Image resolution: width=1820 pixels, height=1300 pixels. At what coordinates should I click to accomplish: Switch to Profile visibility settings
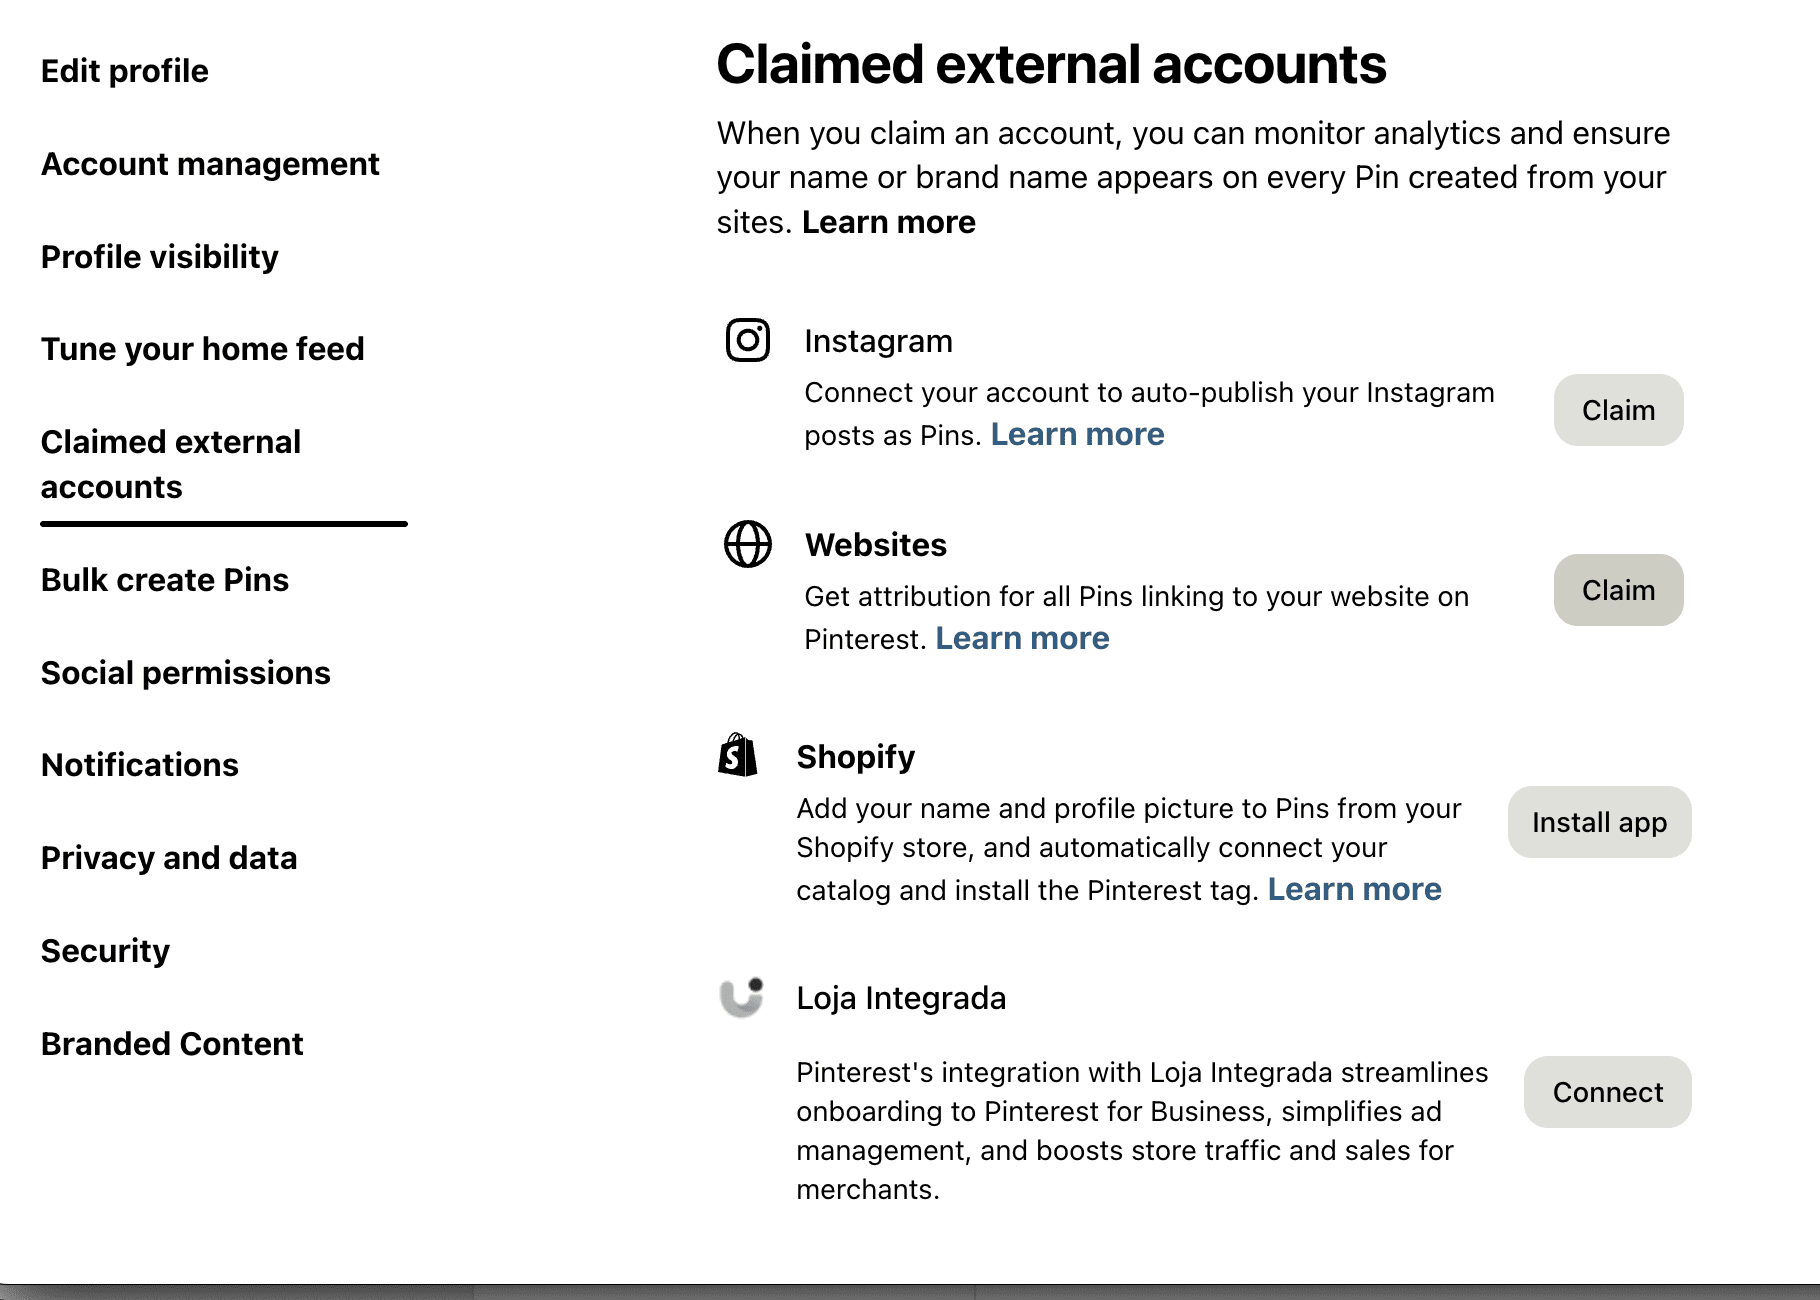tap(160, 257)
